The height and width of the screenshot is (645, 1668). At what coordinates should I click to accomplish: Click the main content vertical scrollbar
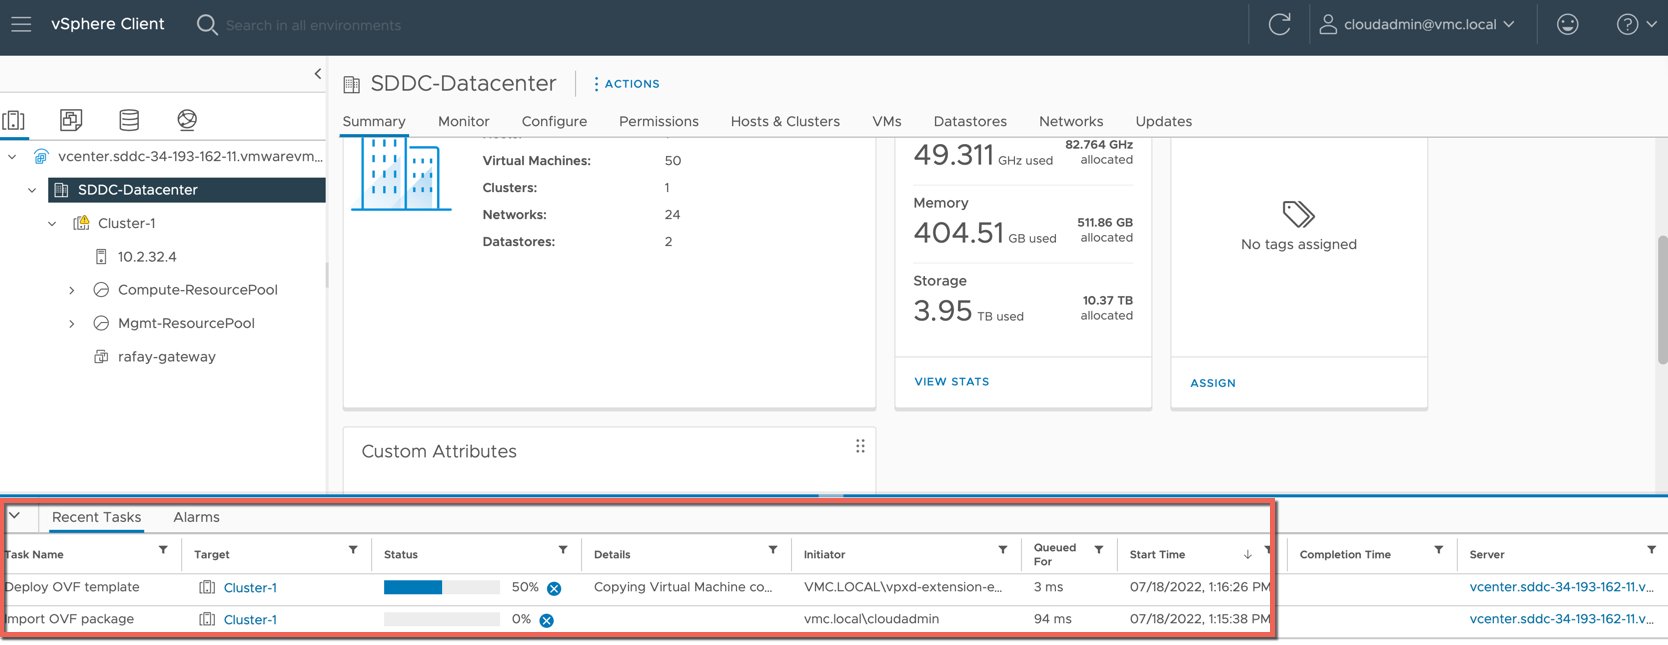point(1662,299)
